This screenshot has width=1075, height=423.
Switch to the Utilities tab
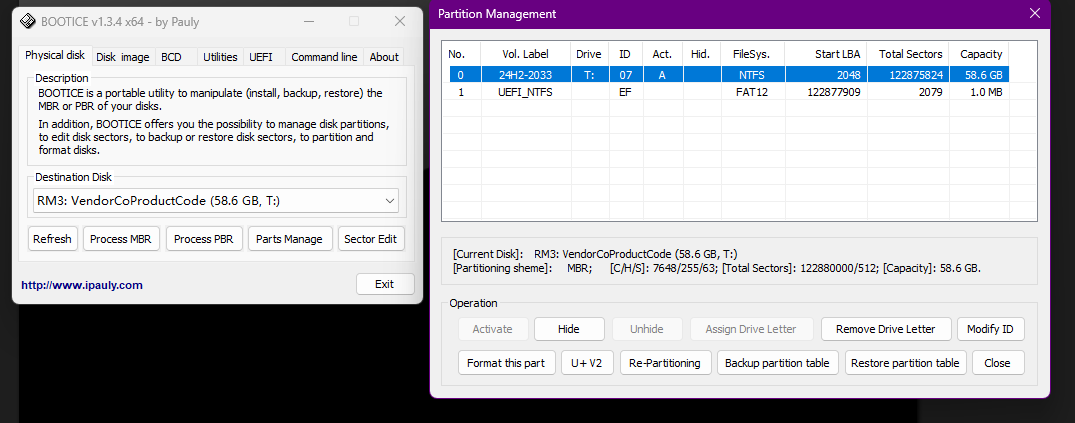pyautogui.click(x=220, y=57)
